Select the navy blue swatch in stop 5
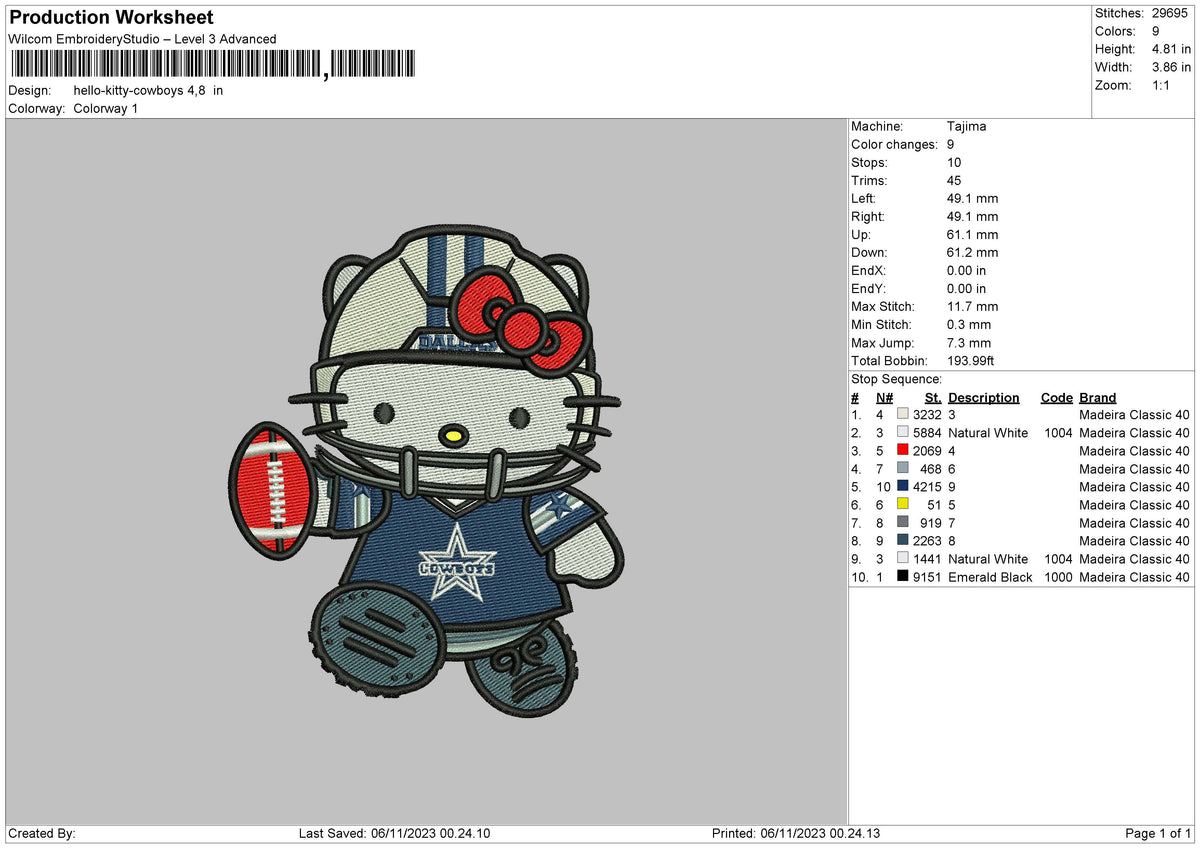Viewport: 1200px width, 848px height. (903, 486)
